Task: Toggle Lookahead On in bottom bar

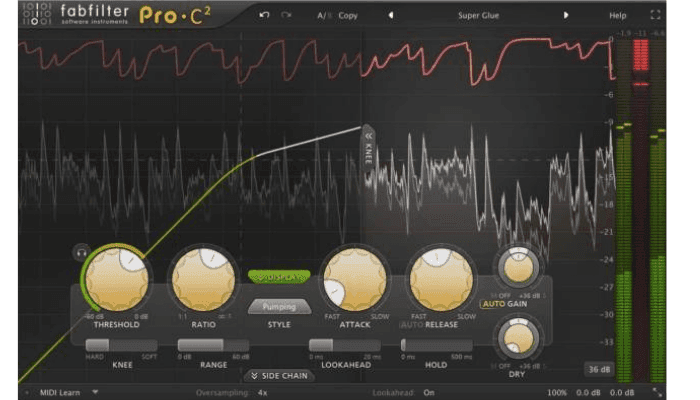Action: click(429, 393)
